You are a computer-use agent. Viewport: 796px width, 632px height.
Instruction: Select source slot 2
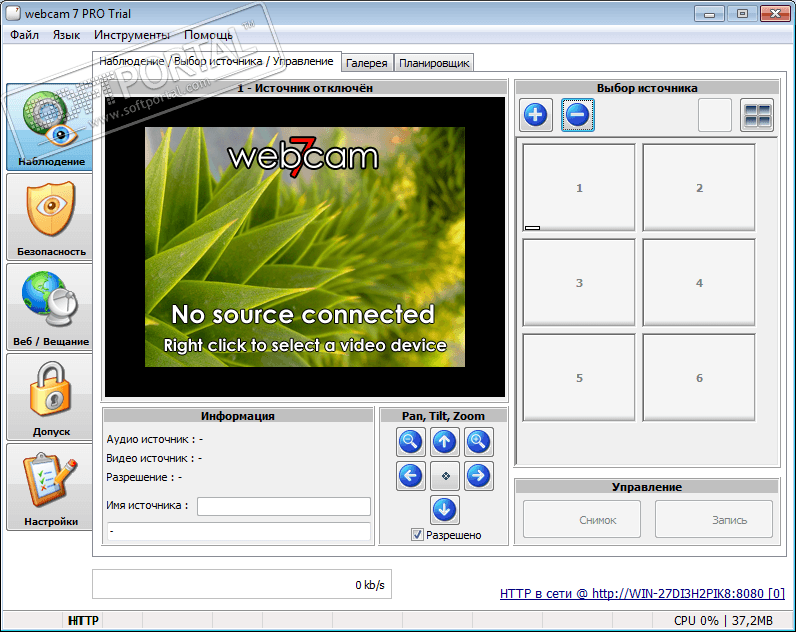click(x=699, y=187)
